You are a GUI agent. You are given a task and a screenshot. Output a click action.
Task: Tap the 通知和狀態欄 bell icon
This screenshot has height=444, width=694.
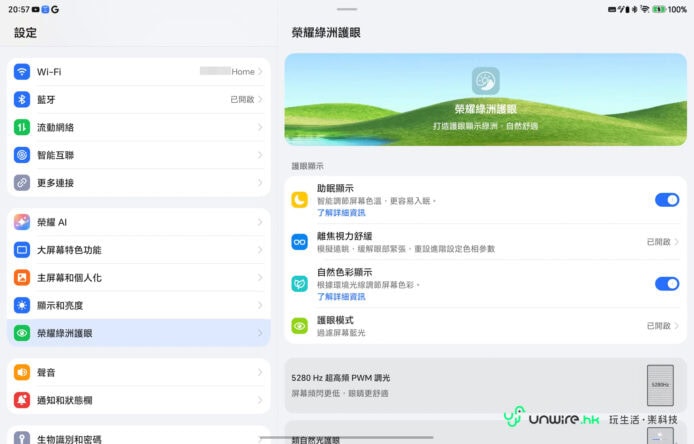click(x=22, y=400)
